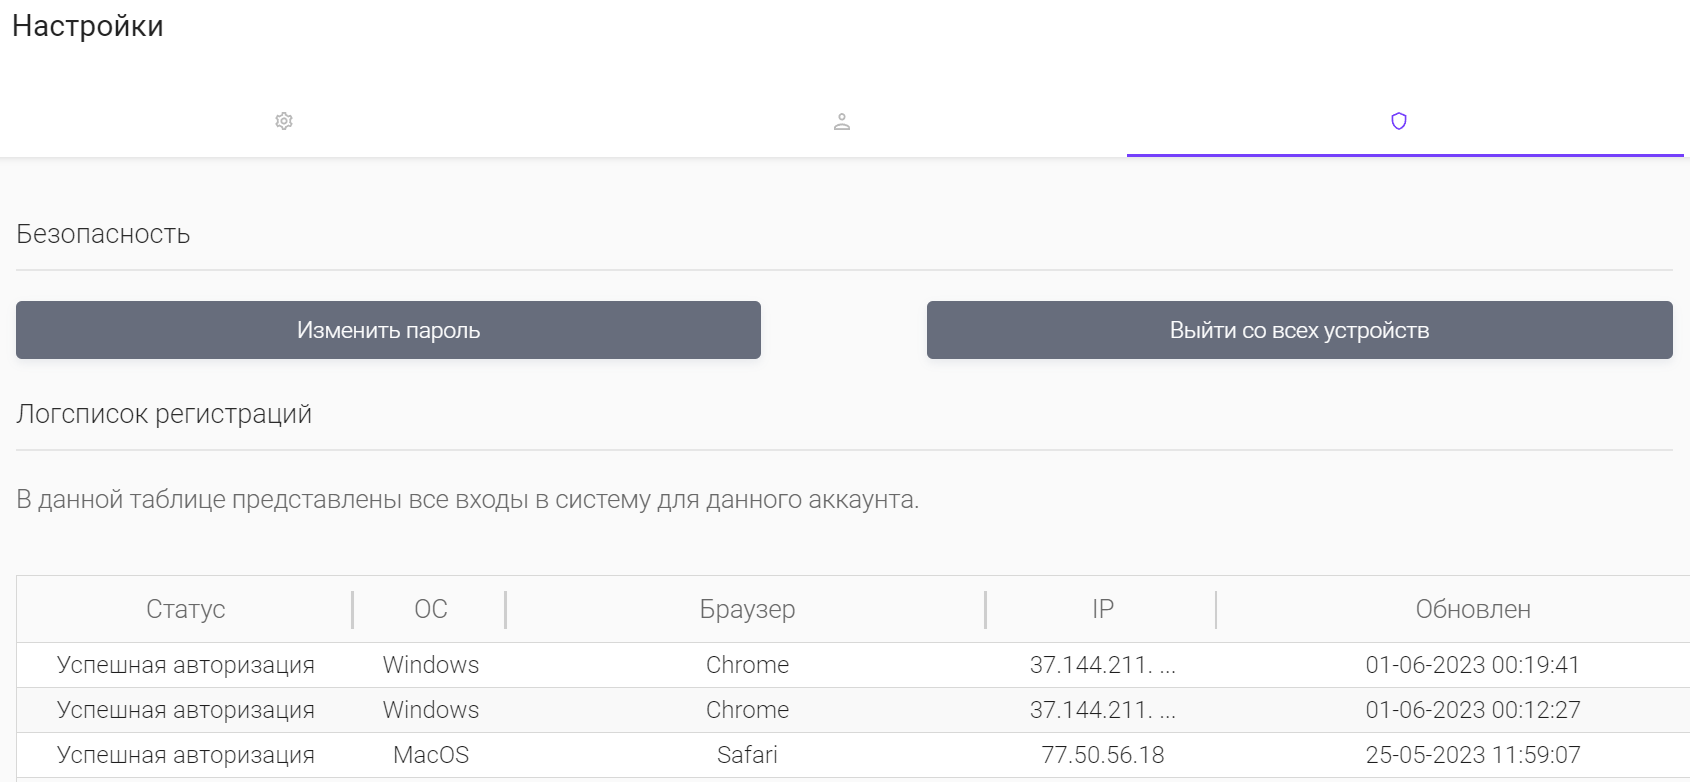
Task: Click divider between IP and Обновлен columns
Action: 1216,609
